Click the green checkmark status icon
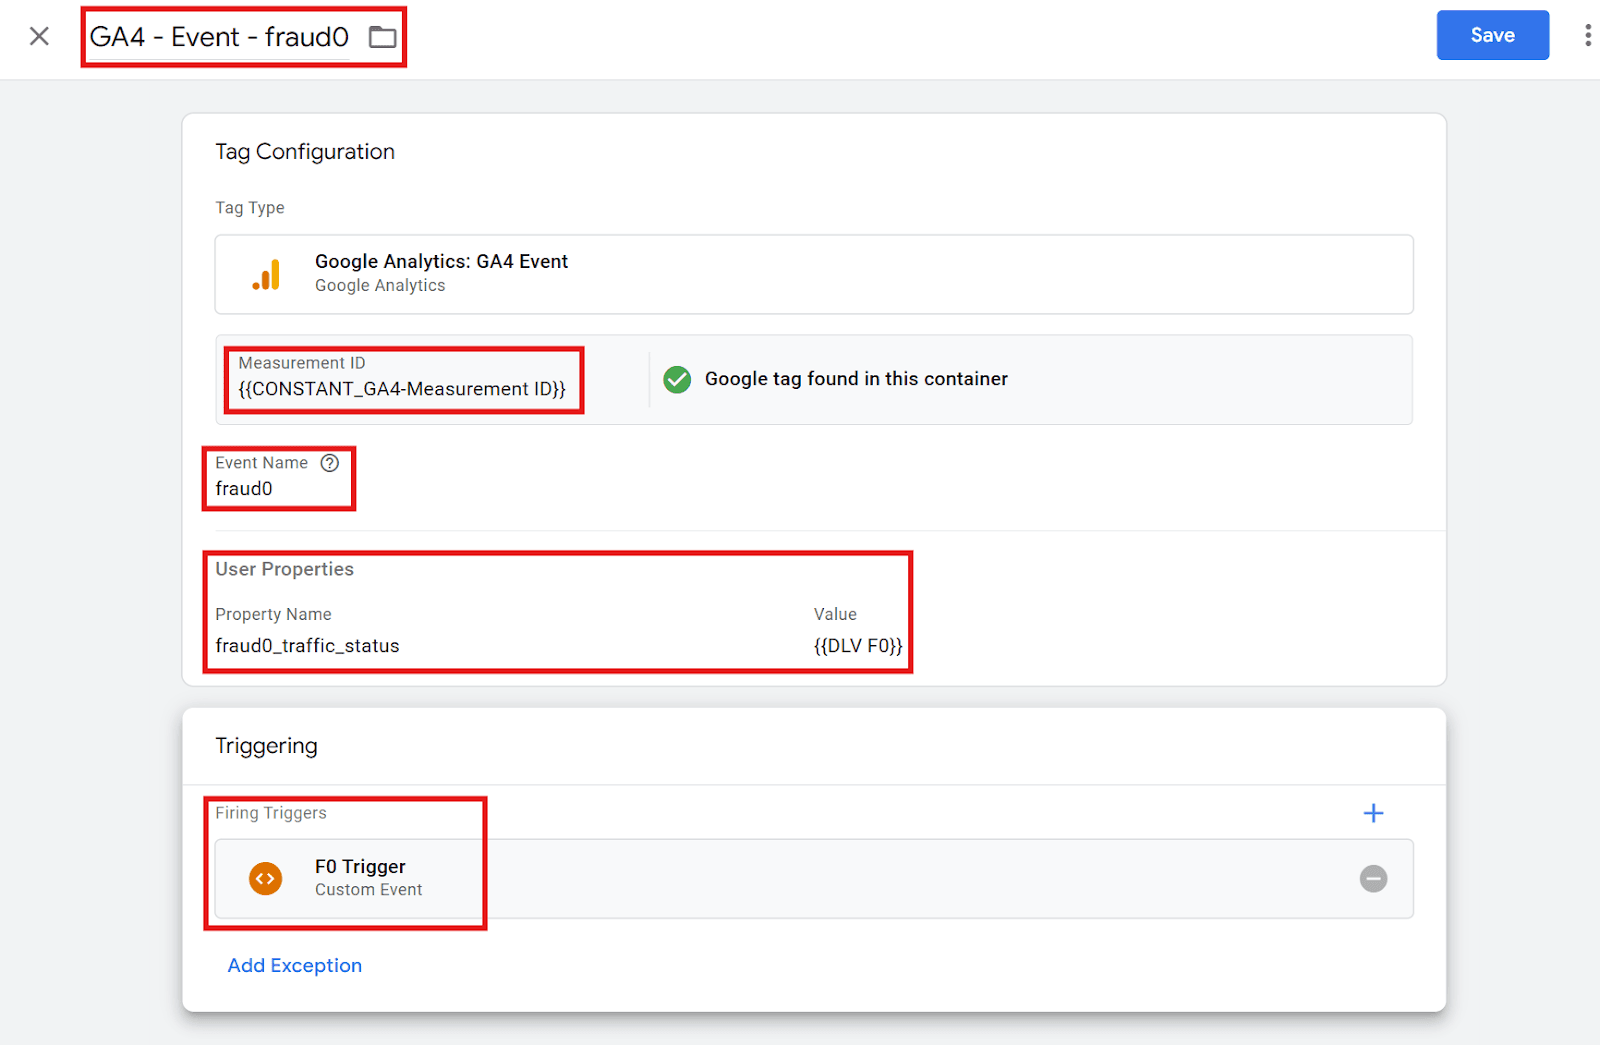 tap(677, 379)
